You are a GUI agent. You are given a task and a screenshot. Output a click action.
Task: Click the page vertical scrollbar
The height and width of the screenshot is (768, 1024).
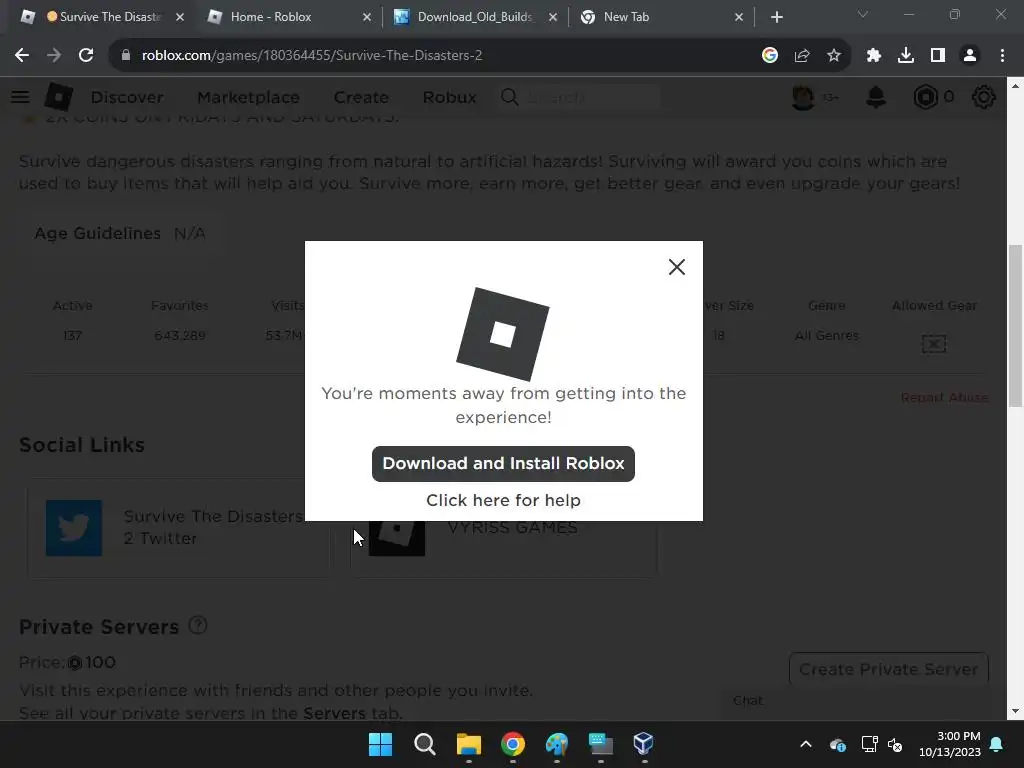tap(1015, 326)
